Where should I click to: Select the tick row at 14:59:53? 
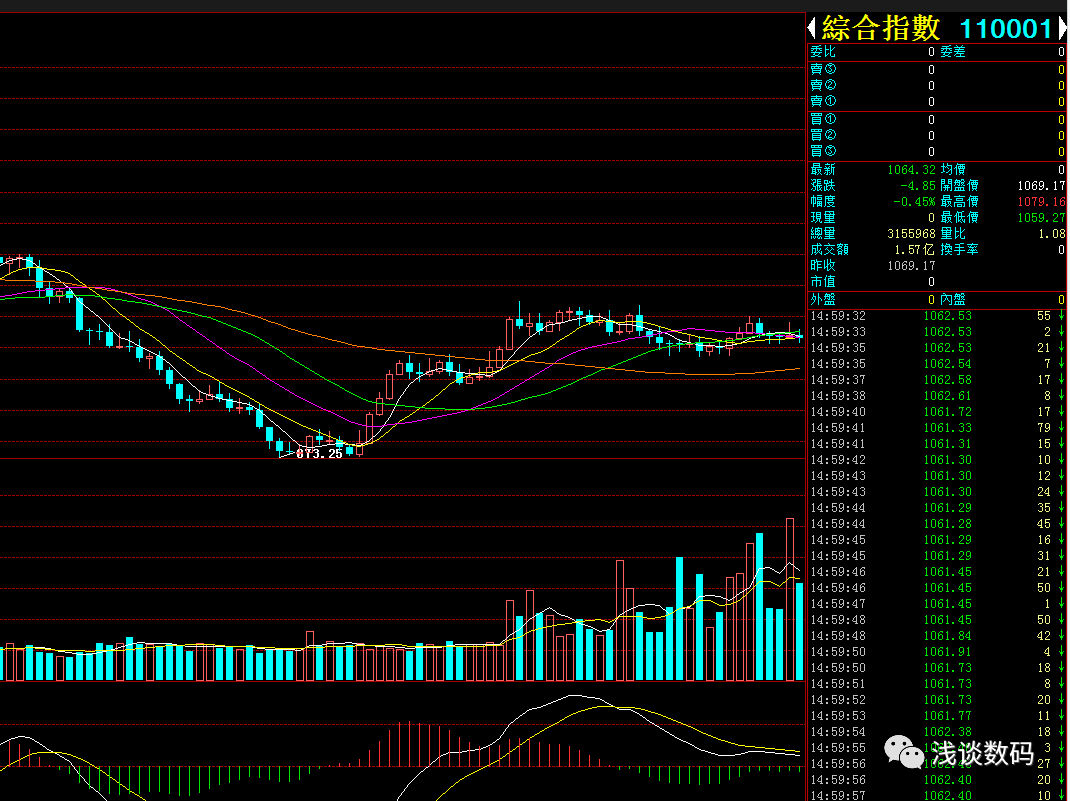click(x=938, y=716)
